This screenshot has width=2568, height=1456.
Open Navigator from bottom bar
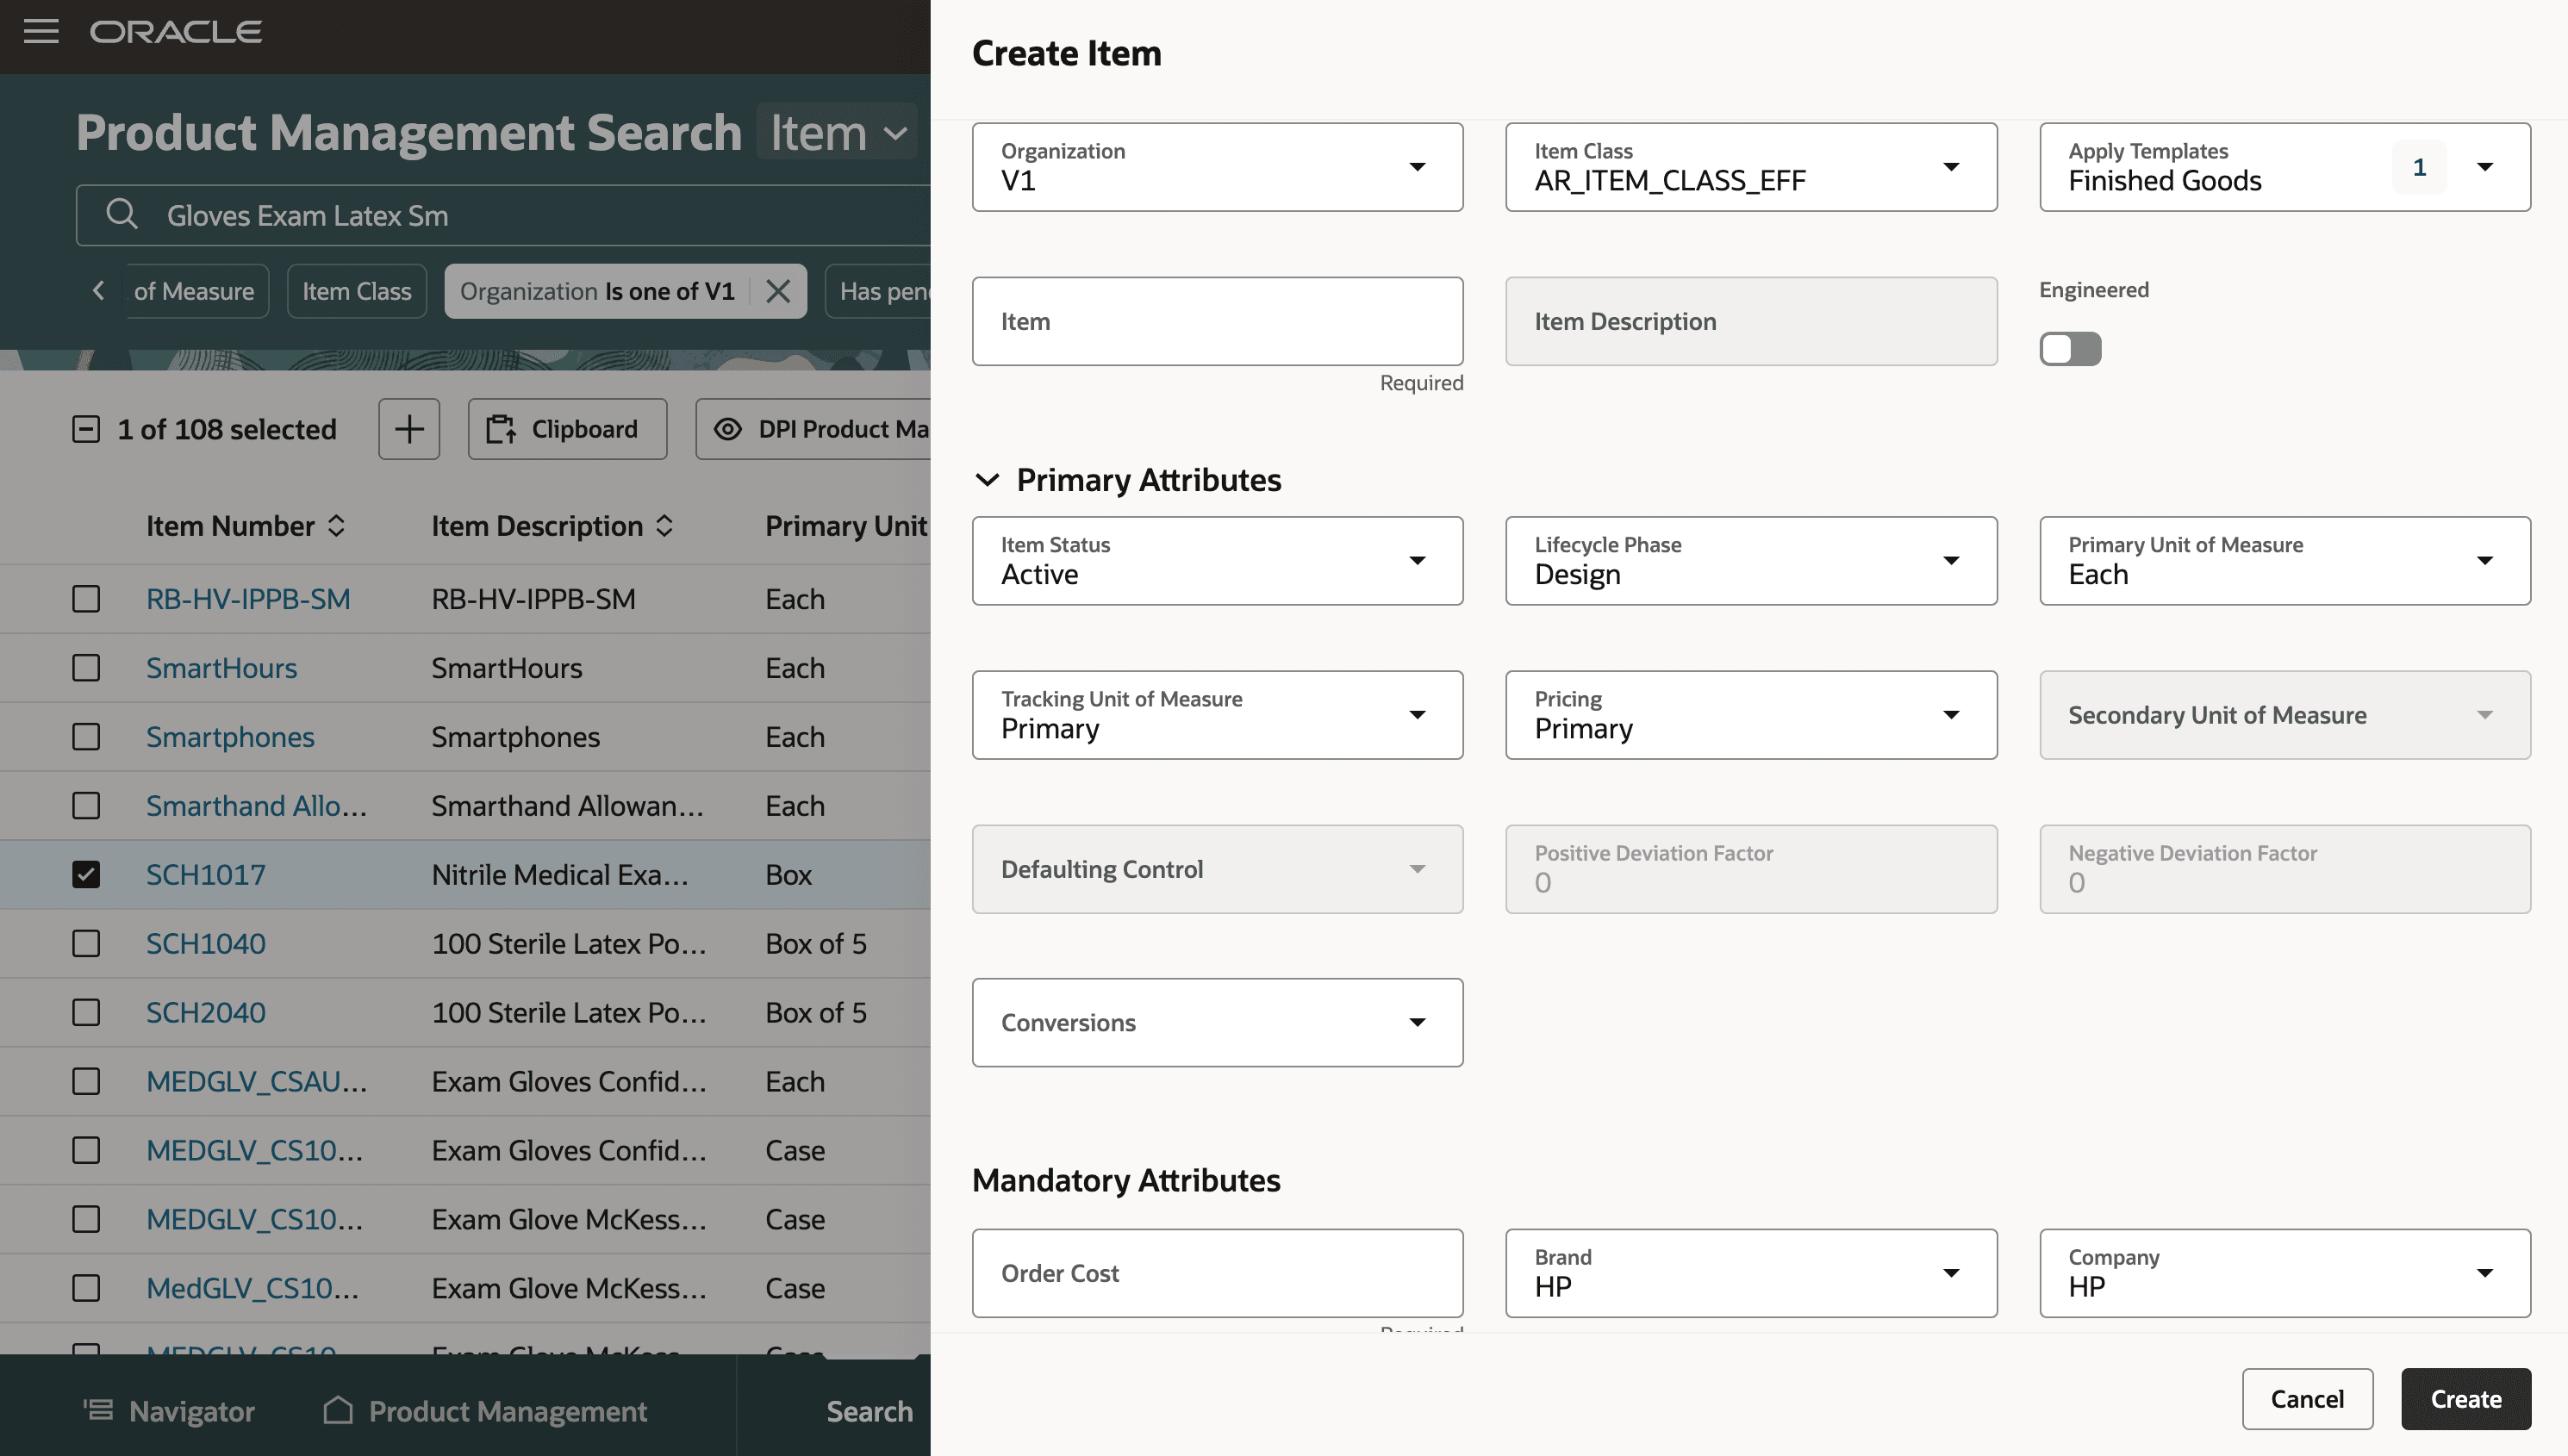coord(169,1410)
